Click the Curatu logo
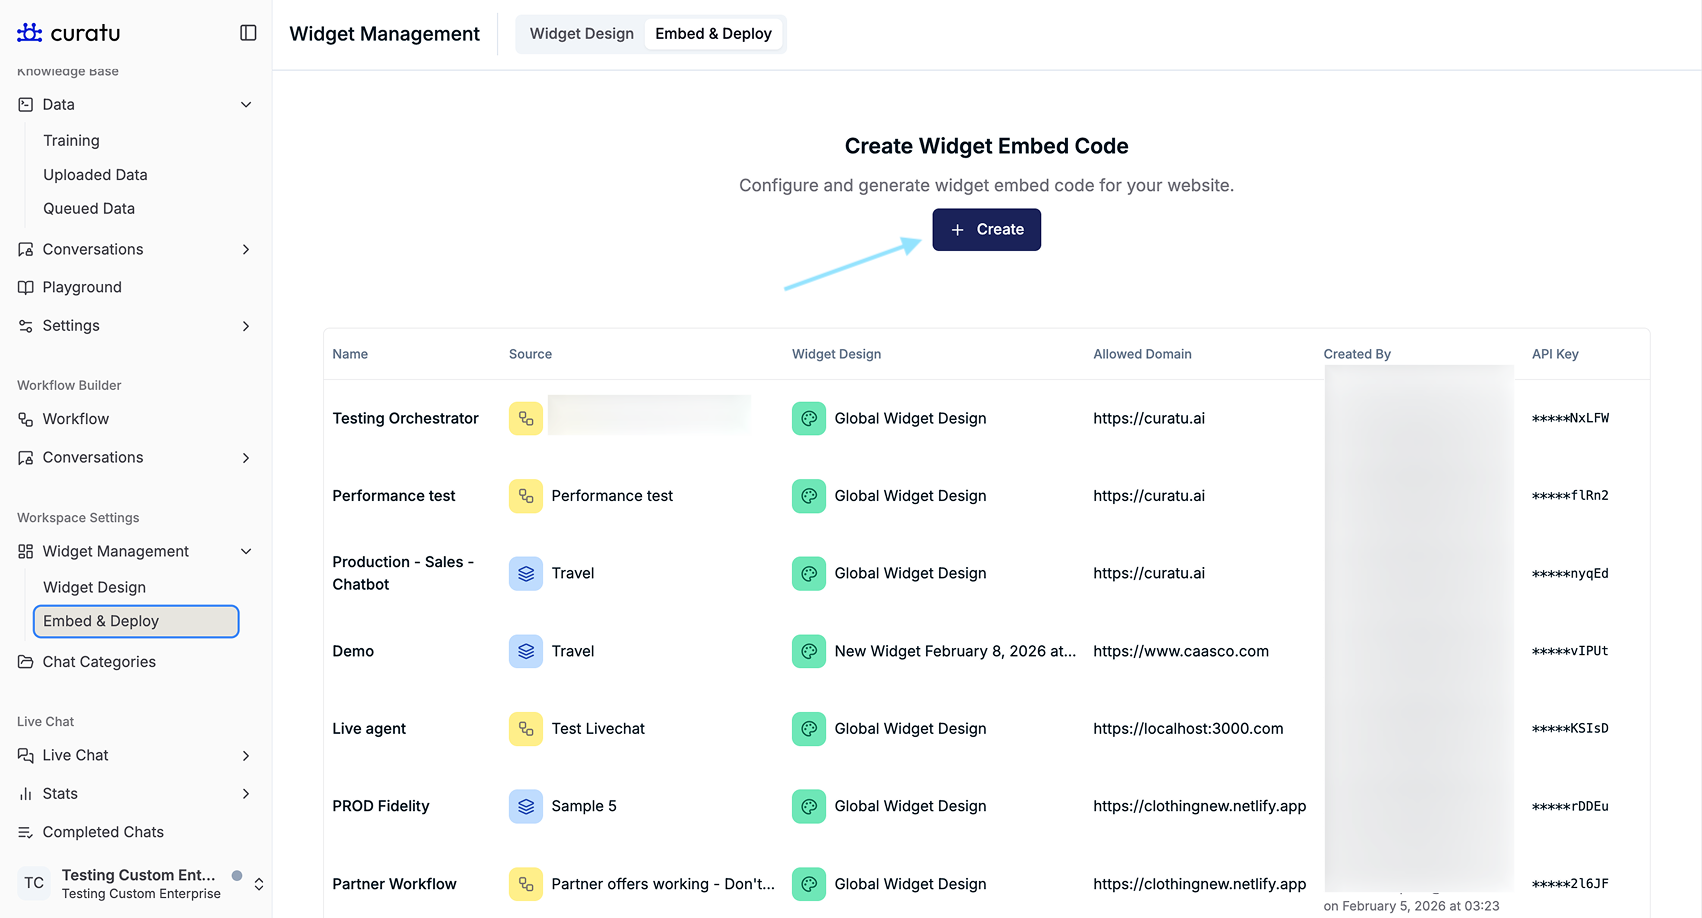 click(69, 33)
